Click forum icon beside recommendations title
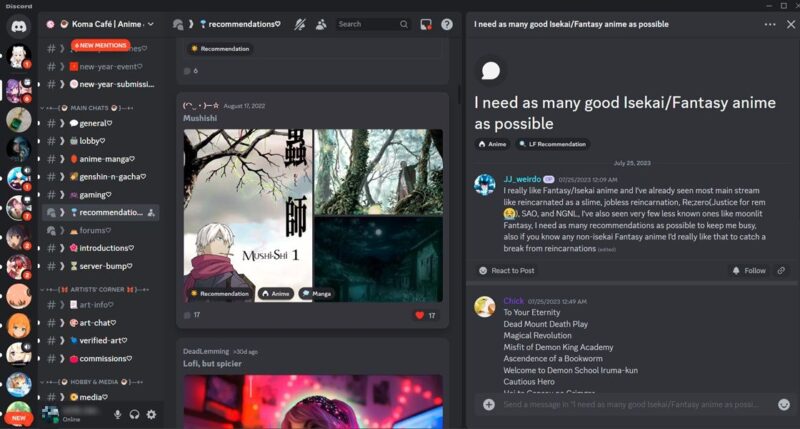 (x=178, y=24)
